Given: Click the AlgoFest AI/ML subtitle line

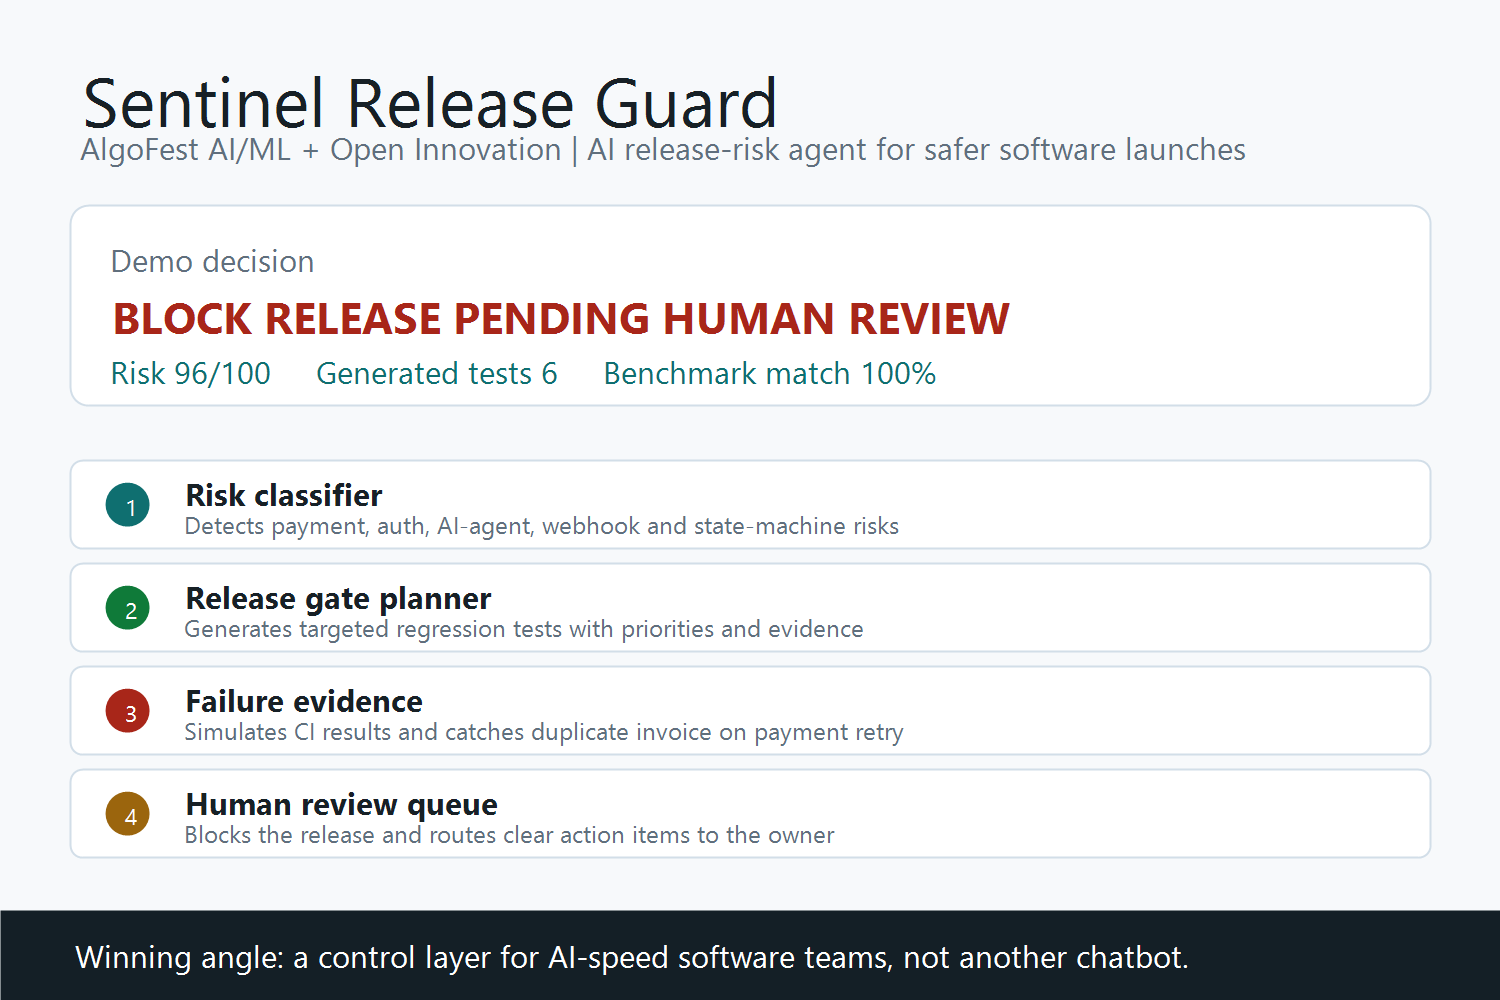Looking at the screenshot, I should [x=663, y=150].
